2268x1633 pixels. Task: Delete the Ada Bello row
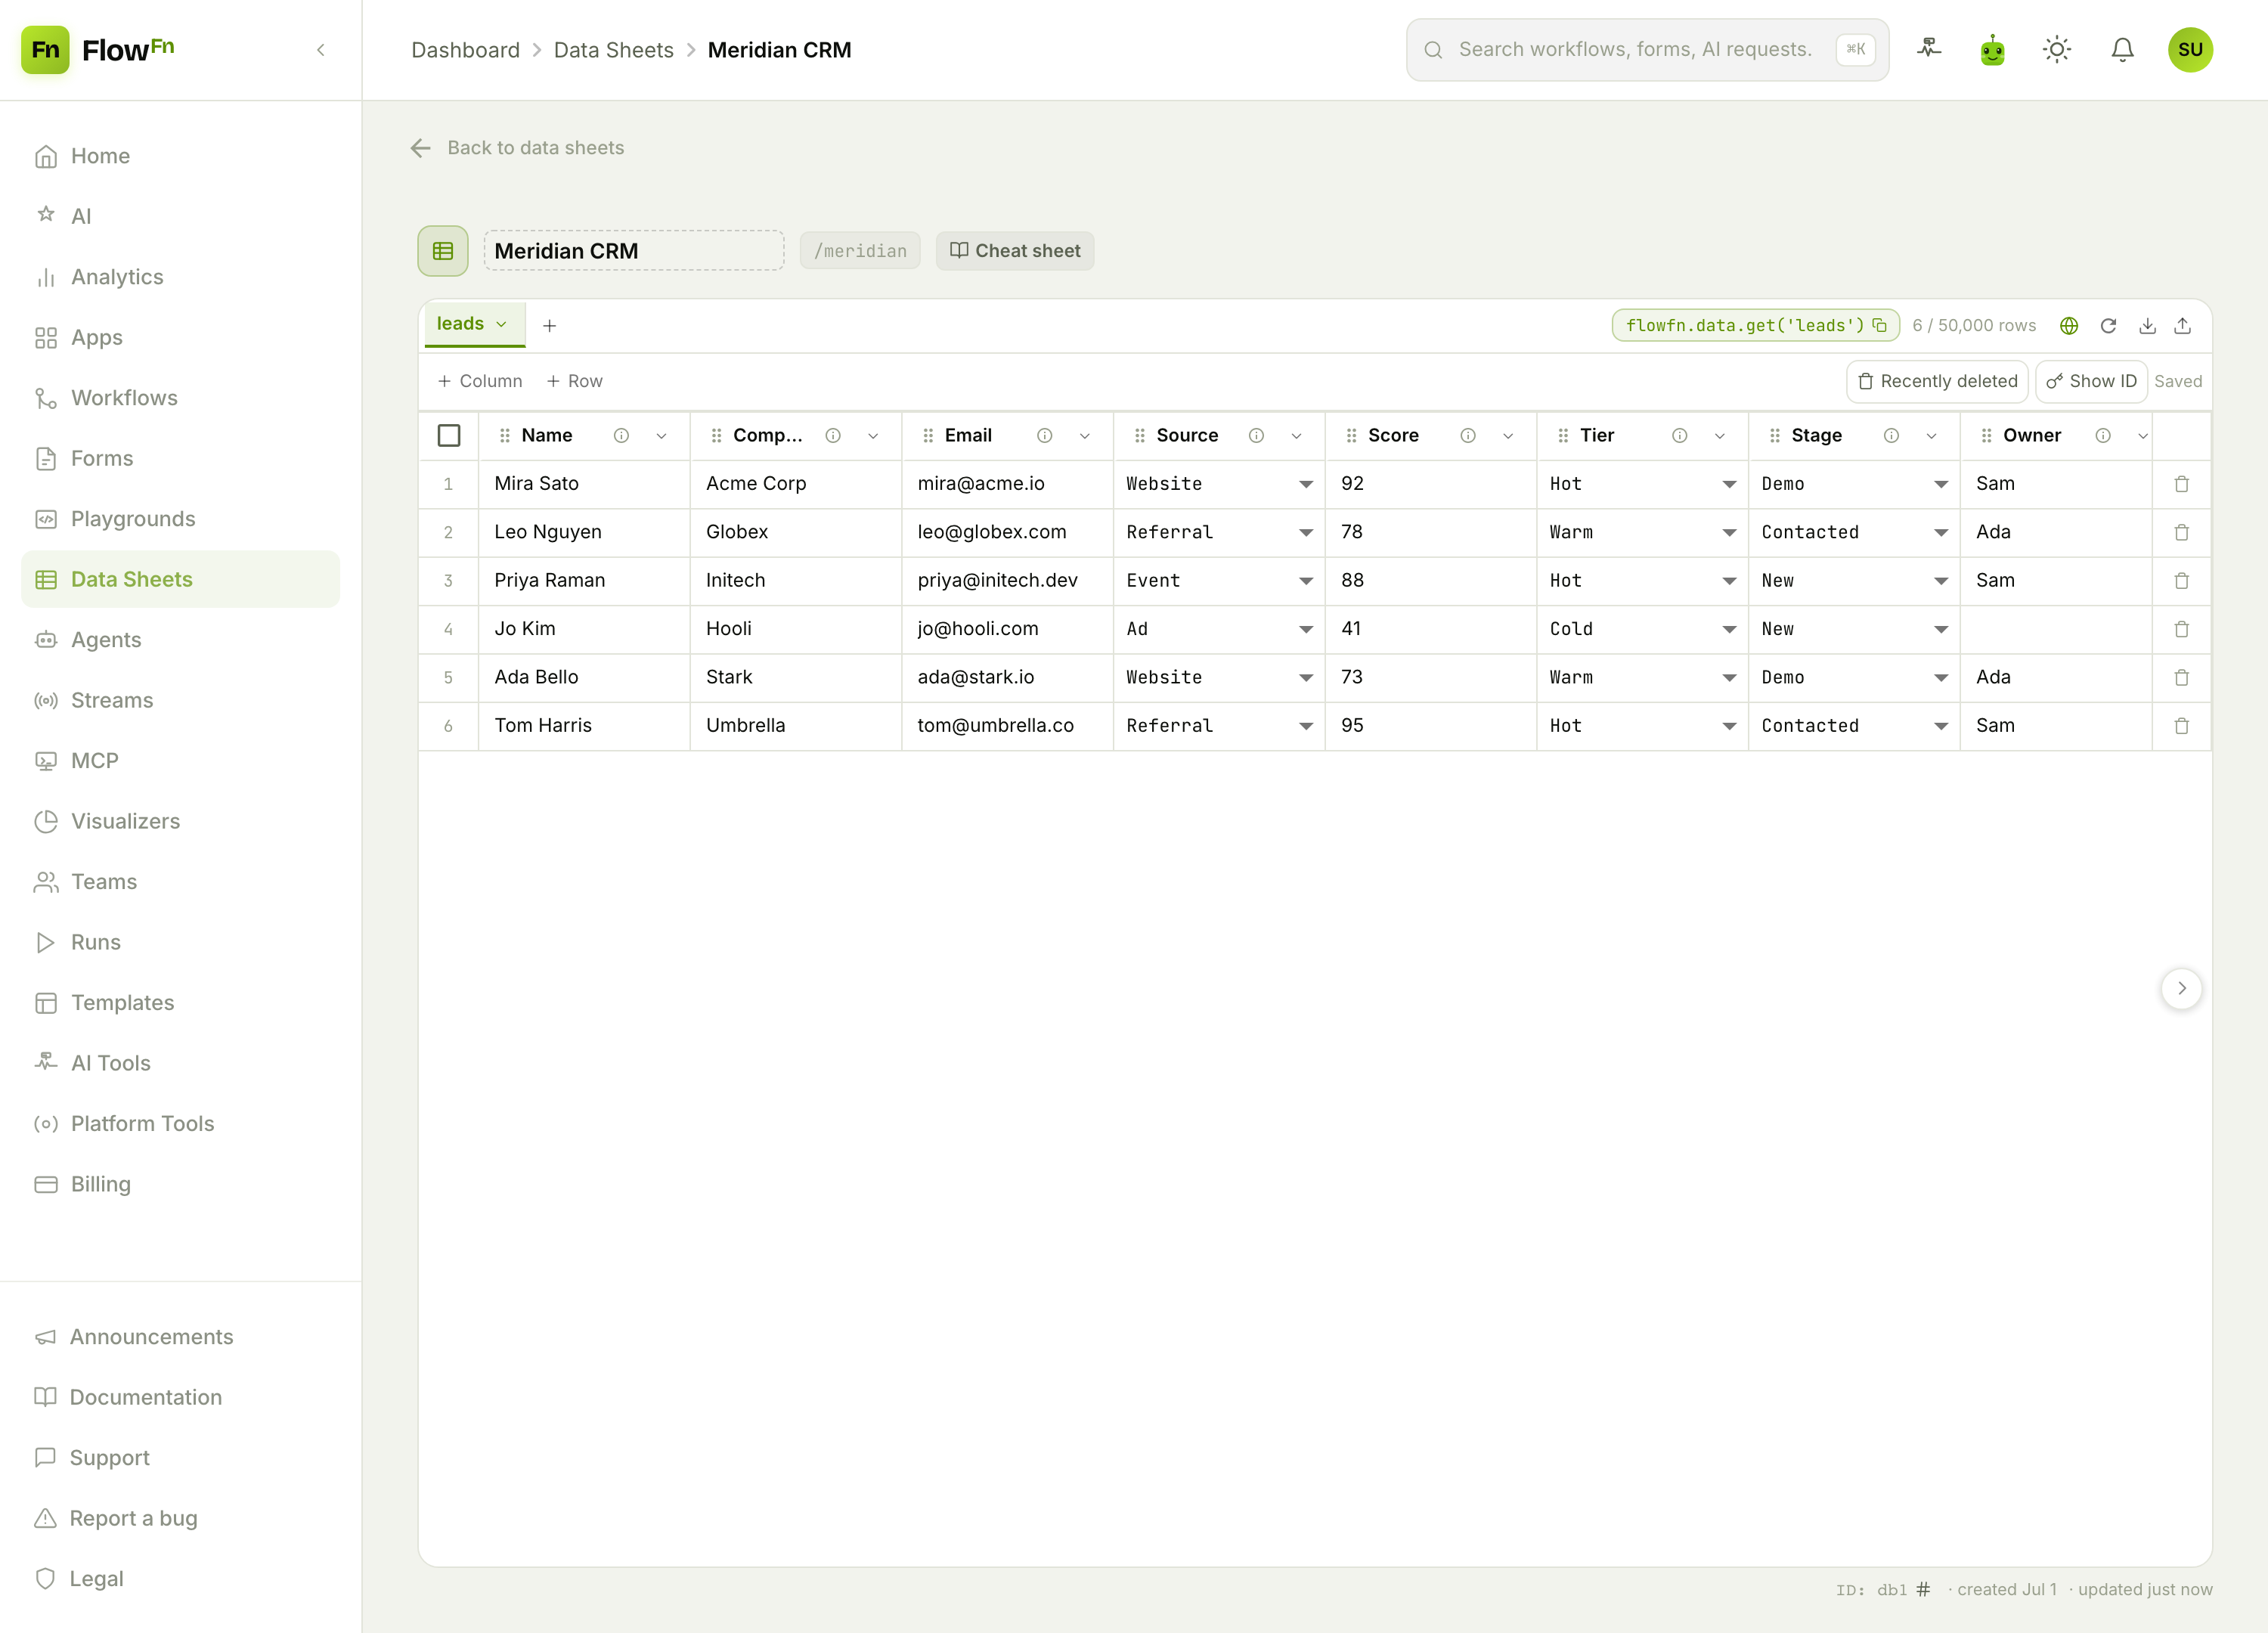(2181, 677)
